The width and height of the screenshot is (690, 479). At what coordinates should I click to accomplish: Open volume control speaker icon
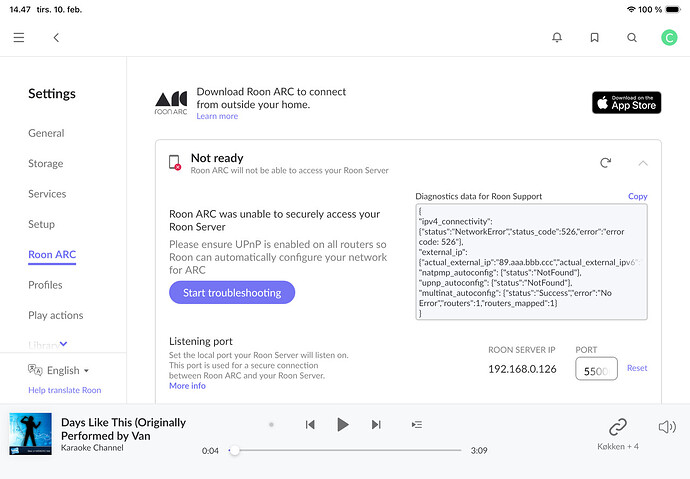click(667, 427)
